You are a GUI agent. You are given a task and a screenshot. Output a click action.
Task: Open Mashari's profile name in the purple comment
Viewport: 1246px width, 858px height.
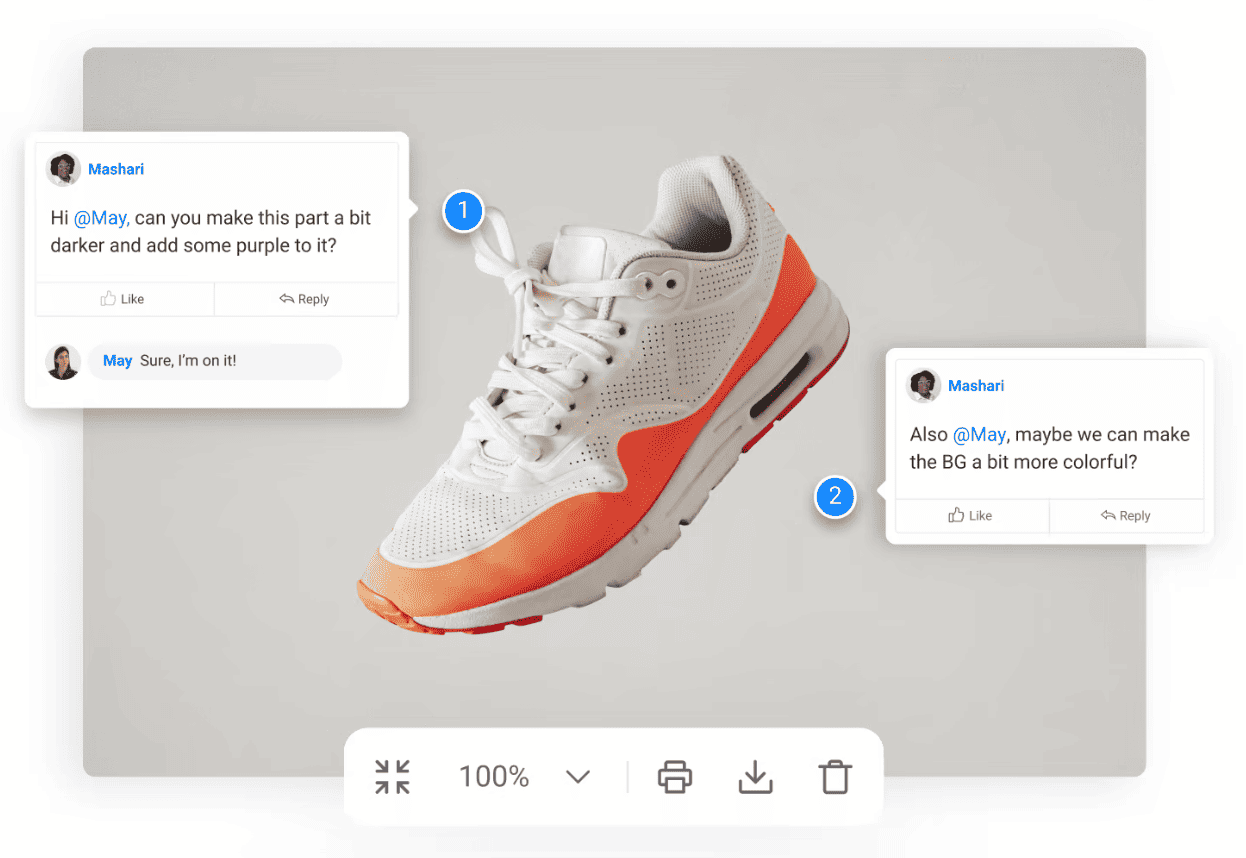[116, 169]
